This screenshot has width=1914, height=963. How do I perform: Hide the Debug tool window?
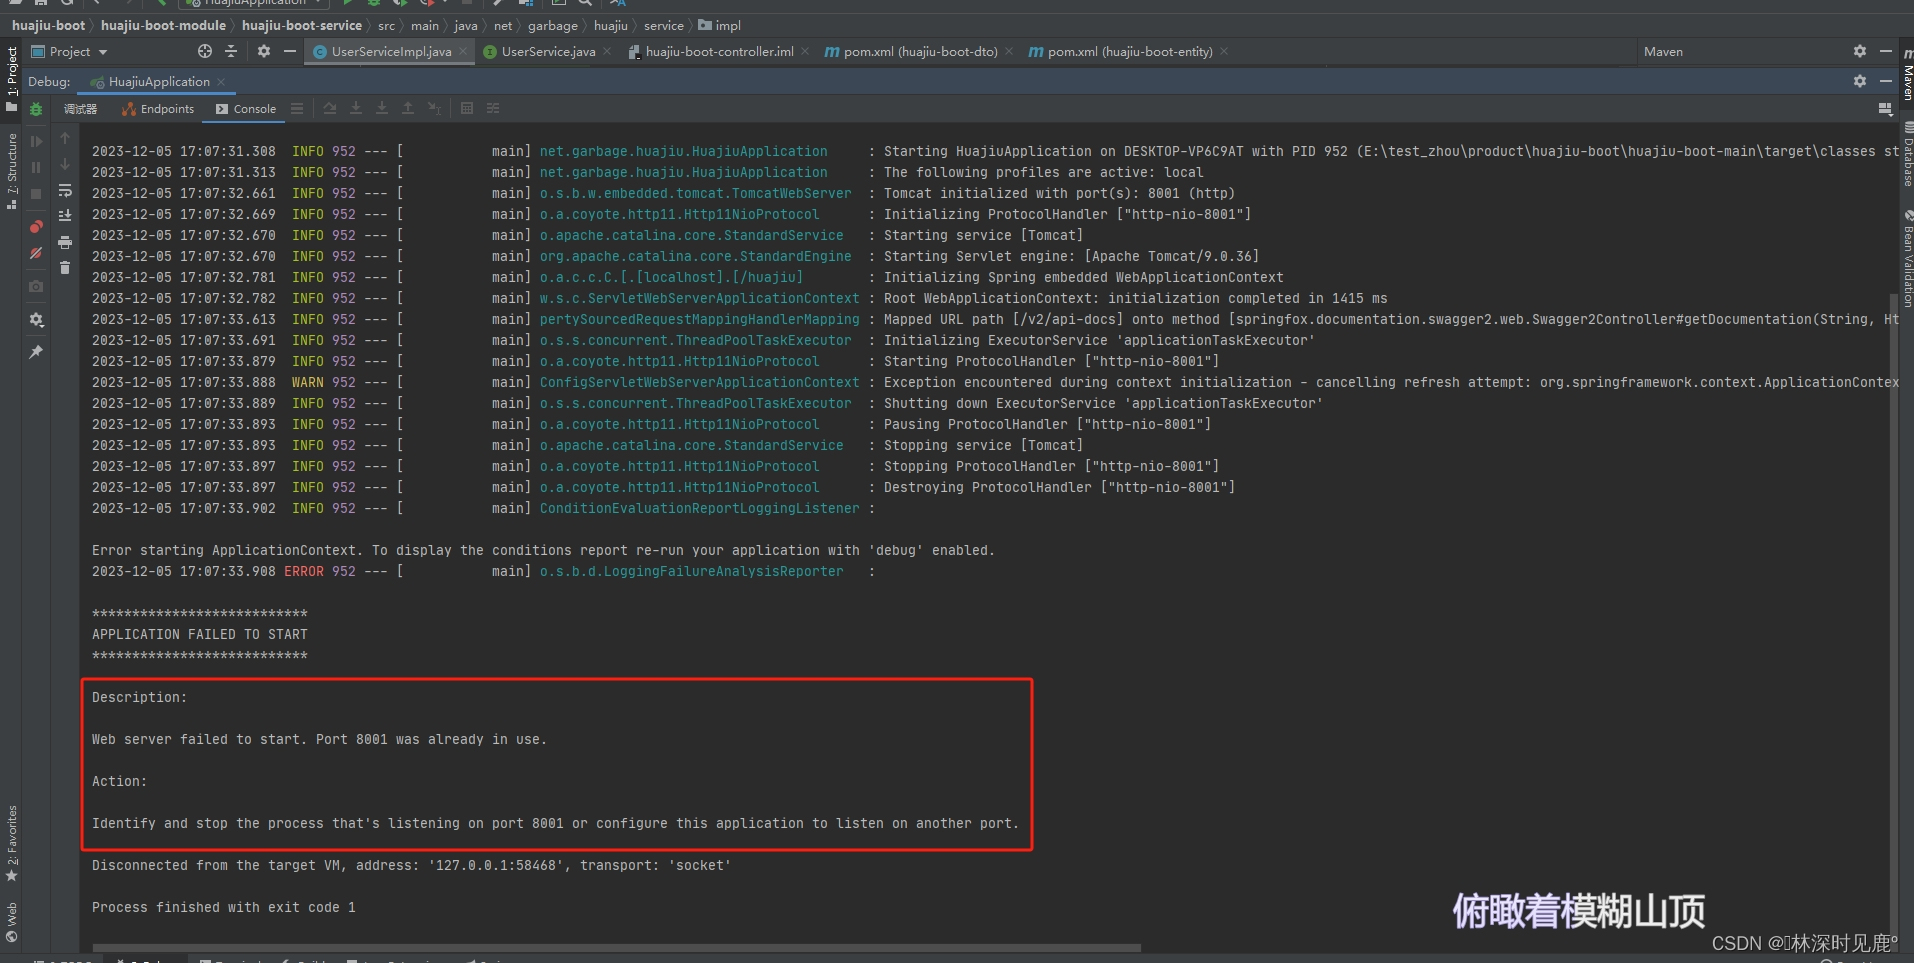click(x=1886, y=81)
